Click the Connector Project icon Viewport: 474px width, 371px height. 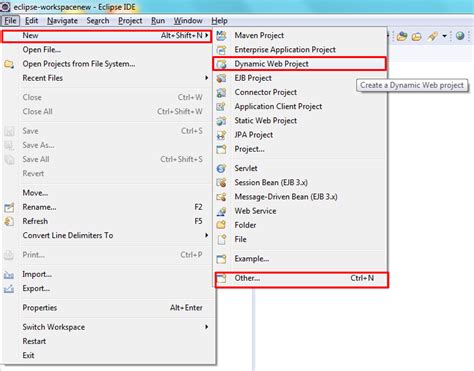click(x=221, y=92)
